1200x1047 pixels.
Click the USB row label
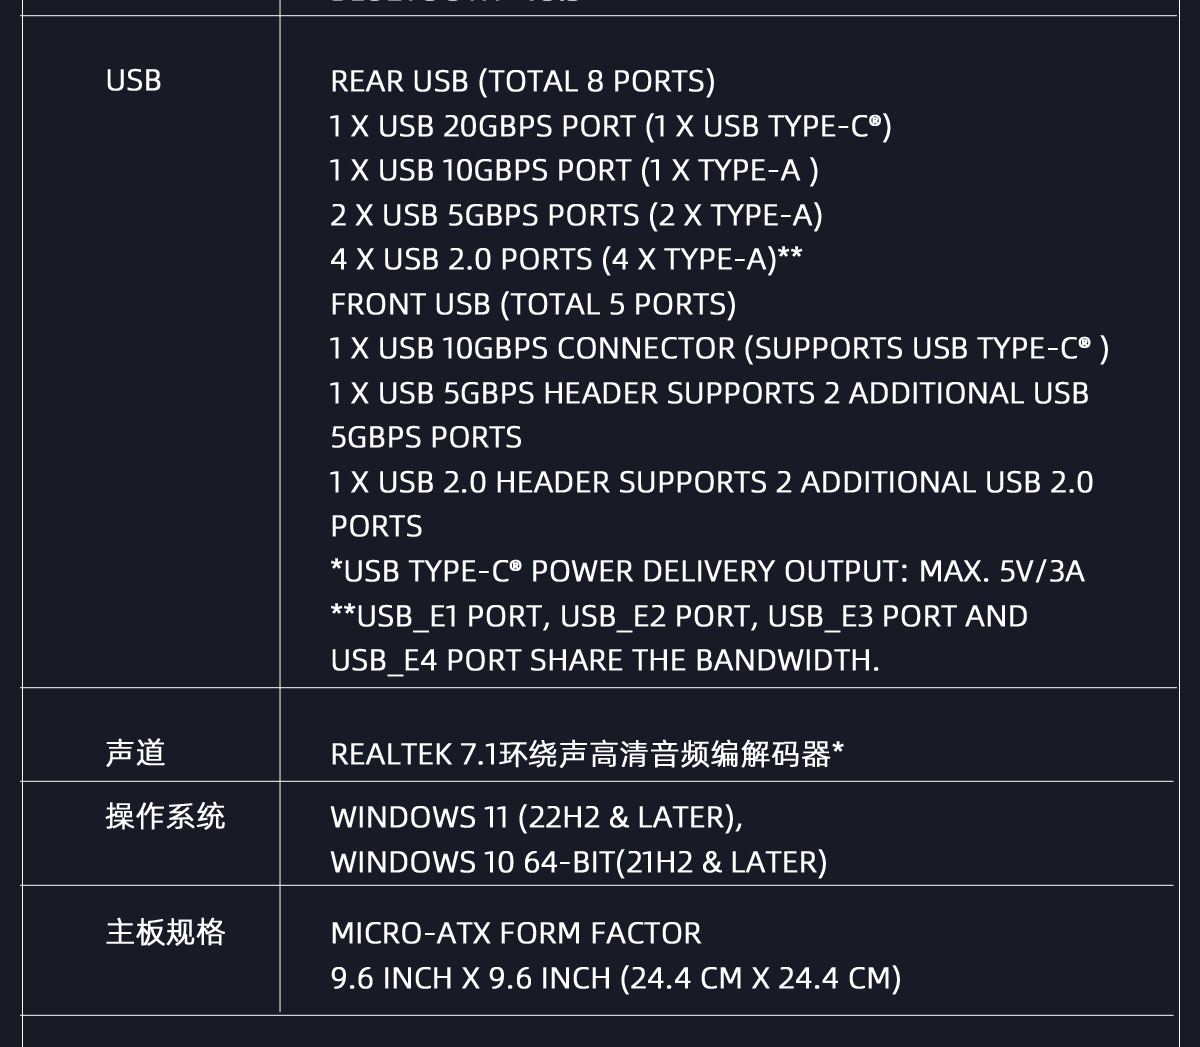pyautogui.click(x=133, y=81)
